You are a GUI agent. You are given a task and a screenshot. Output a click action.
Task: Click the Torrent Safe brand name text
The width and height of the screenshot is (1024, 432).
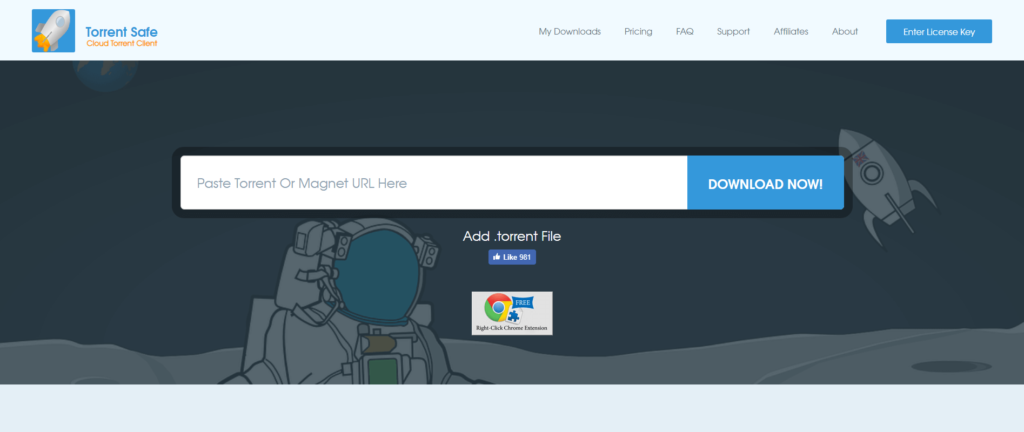click(121, 31)
